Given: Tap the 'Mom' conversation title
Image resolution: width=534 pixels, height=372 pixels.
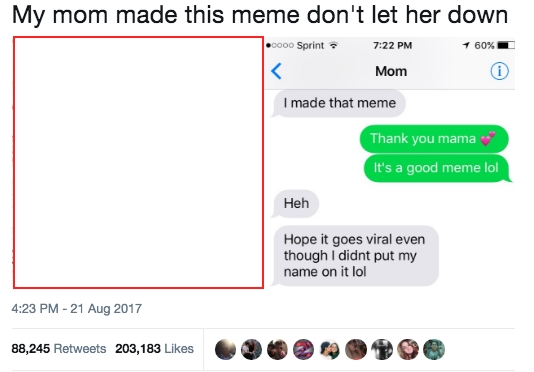Looking at the screenshot, I should pos(391,71).
